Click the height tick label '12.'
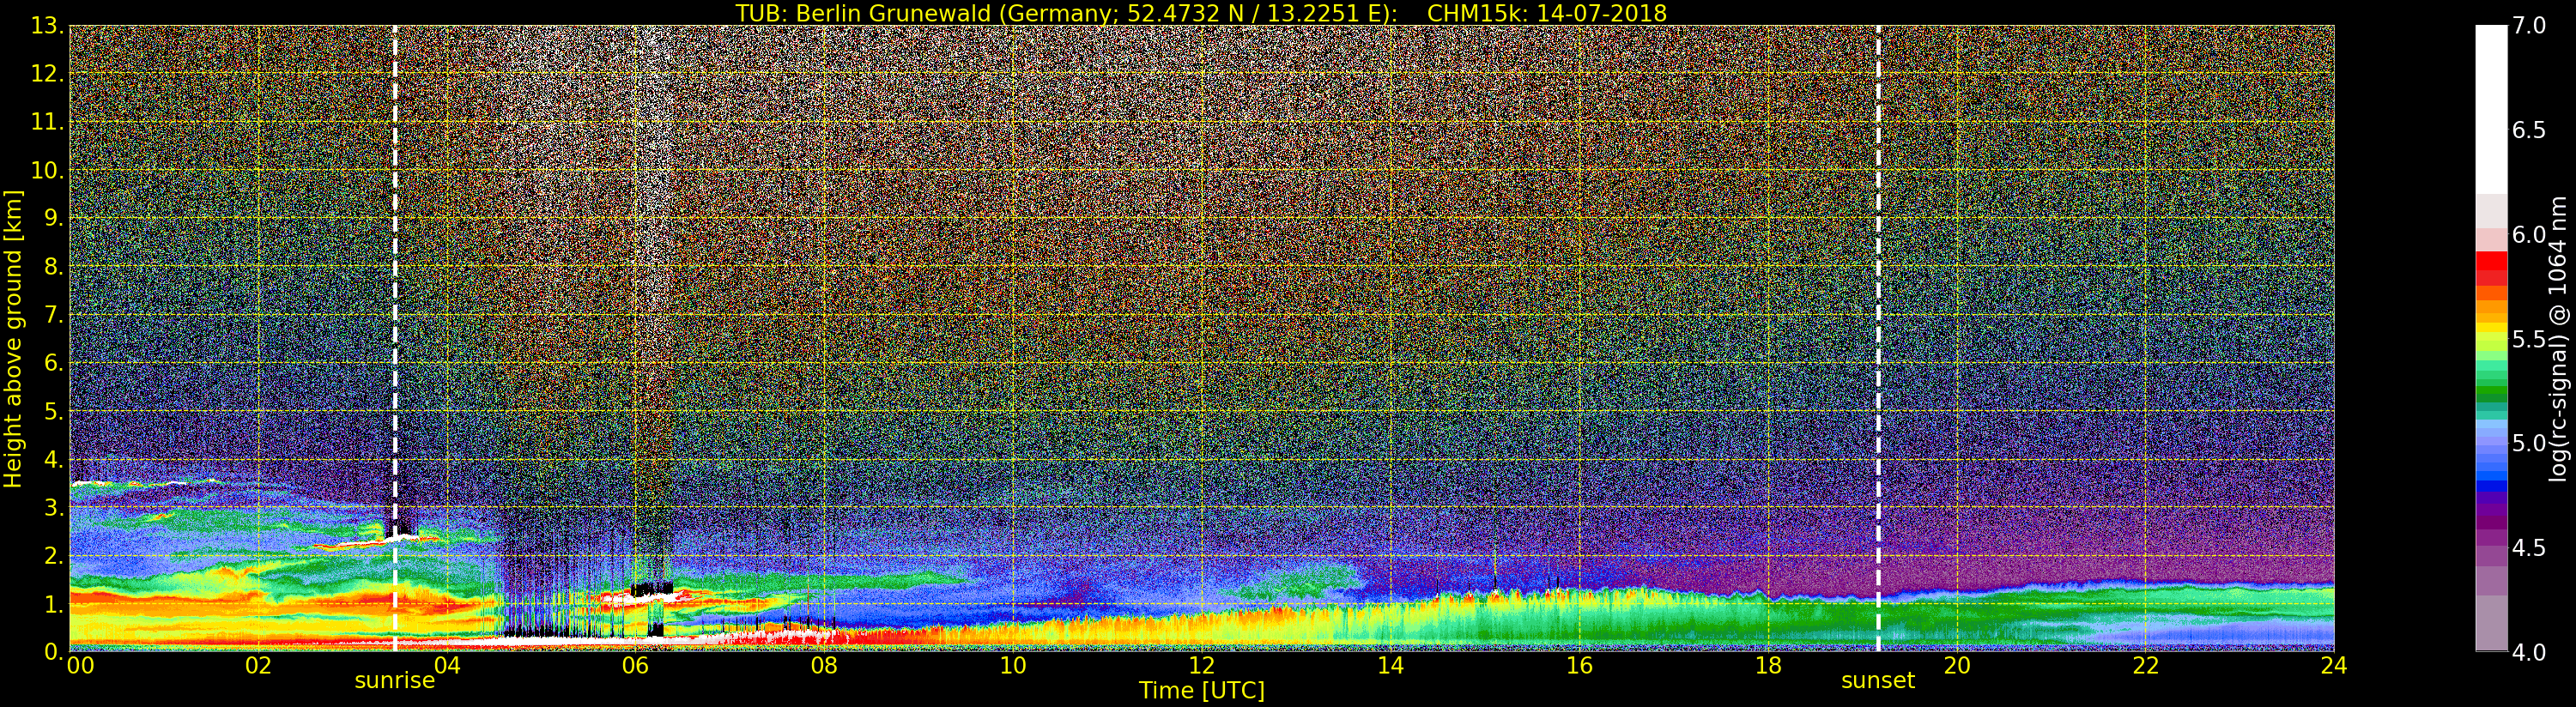 pos(47,74)
